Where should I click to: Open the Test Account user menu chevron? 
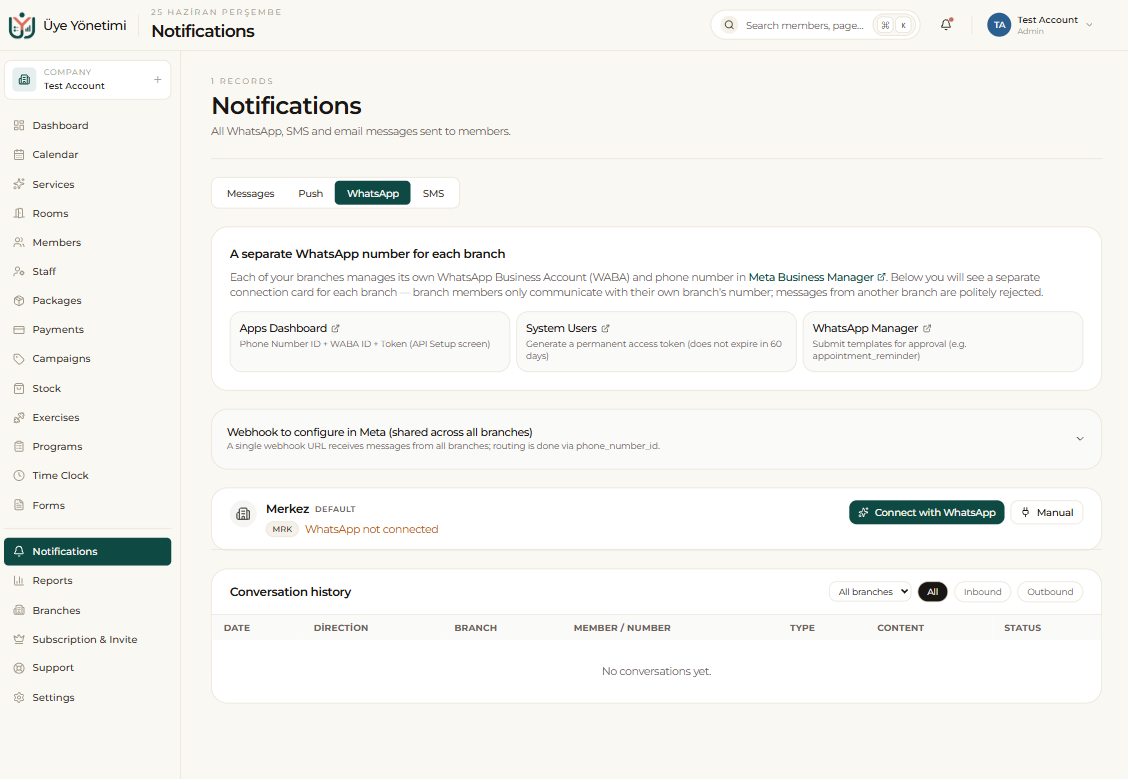click(x=1089, y=25)
